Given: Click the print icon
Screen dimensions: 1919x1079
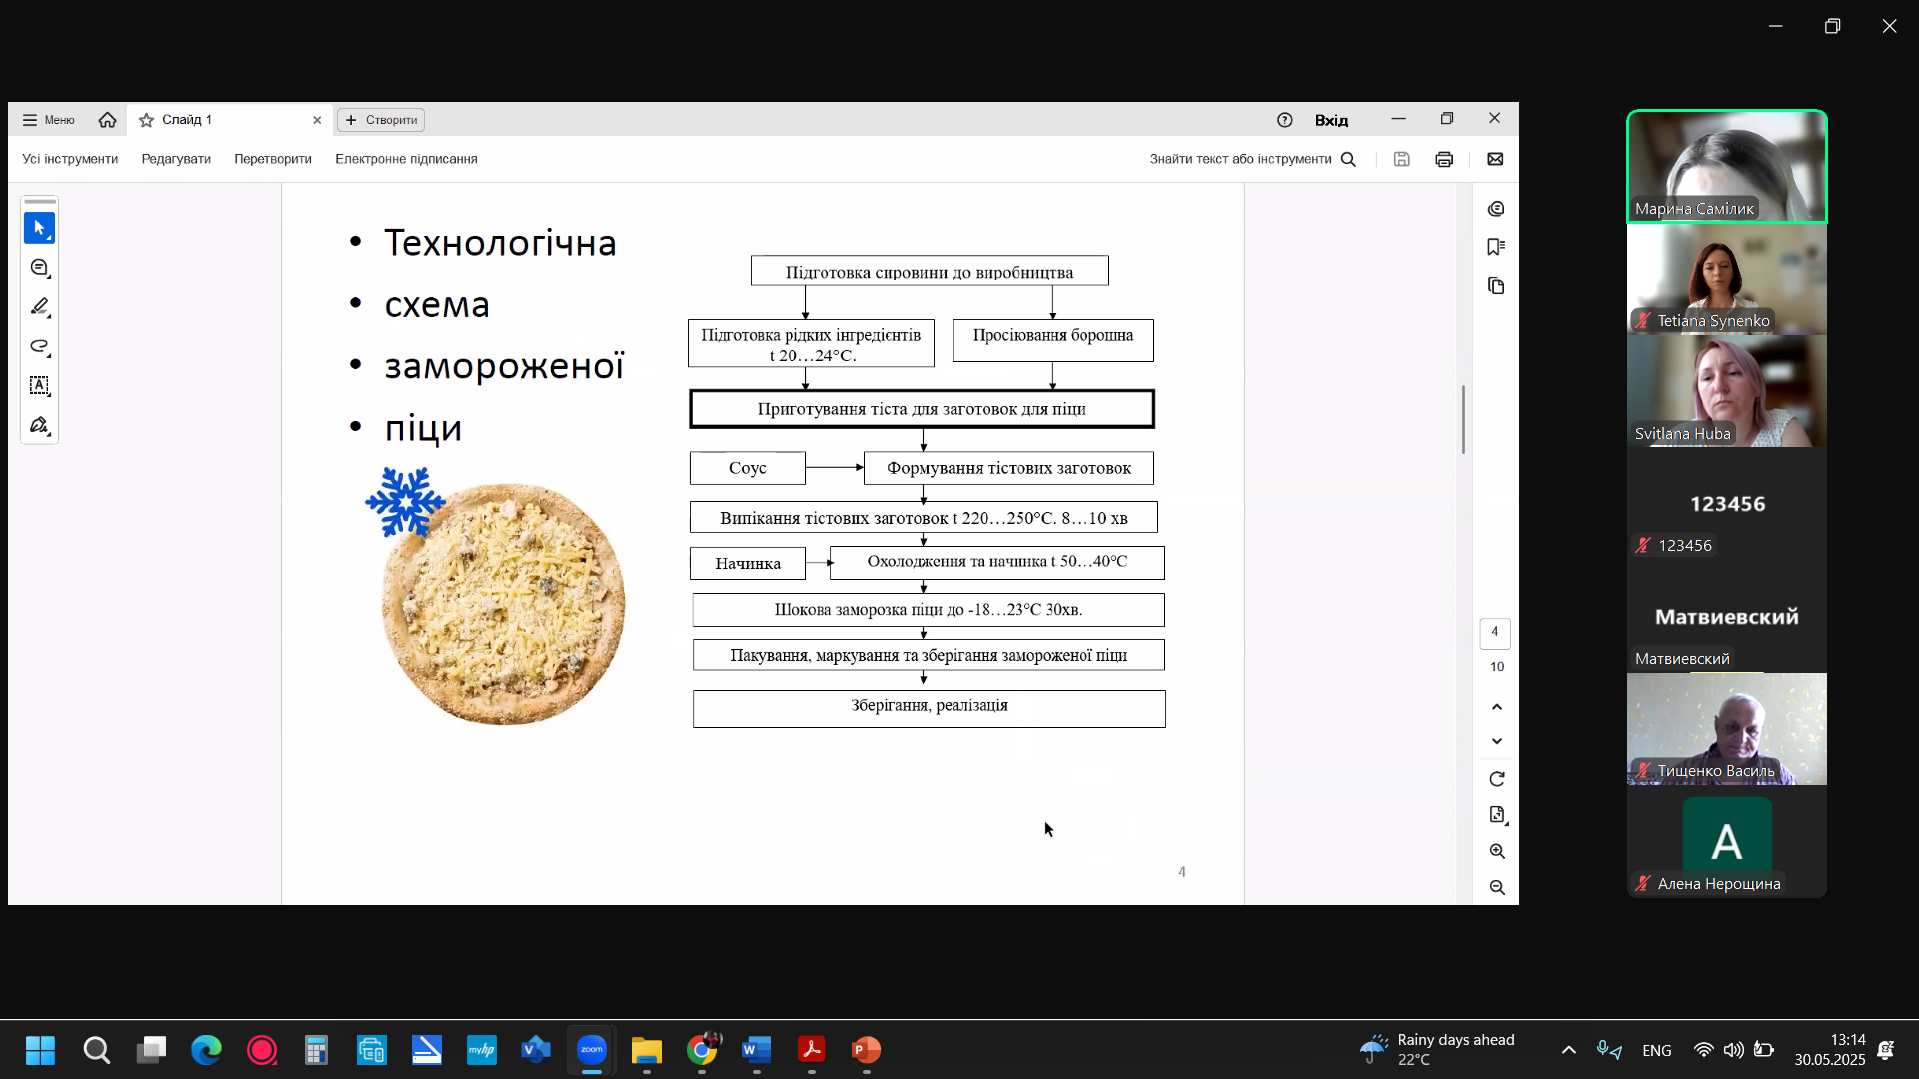Looking at the screenshot, I should 1444,159.
